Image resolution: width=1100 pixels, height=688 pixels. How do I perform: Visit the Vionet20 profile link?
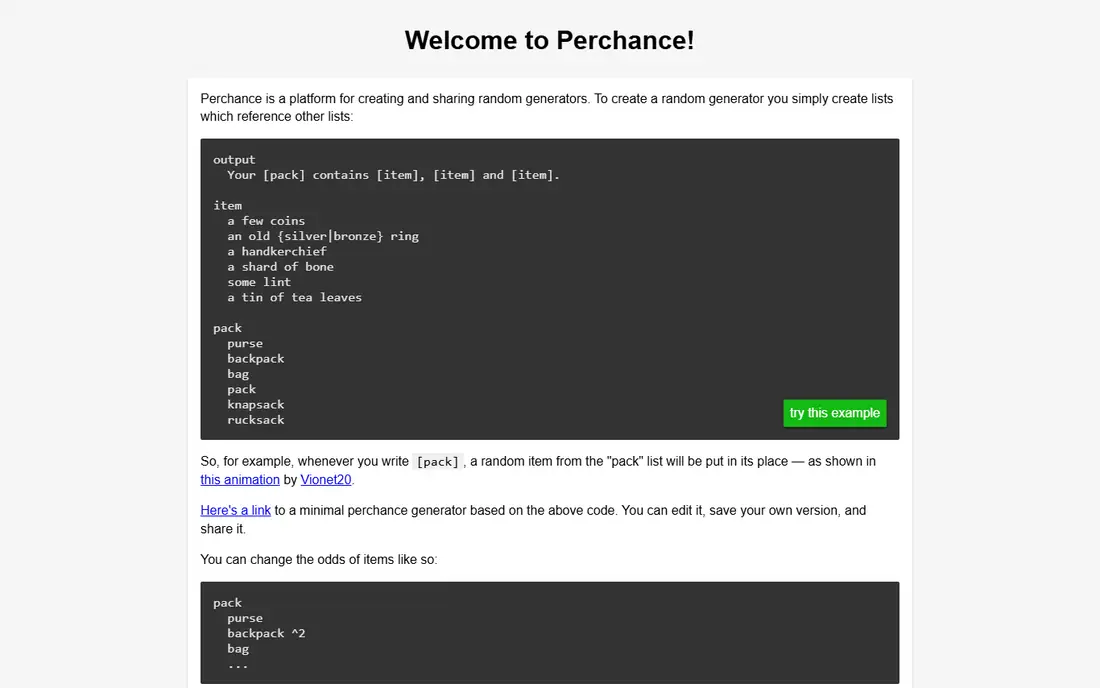coord(326,480)
